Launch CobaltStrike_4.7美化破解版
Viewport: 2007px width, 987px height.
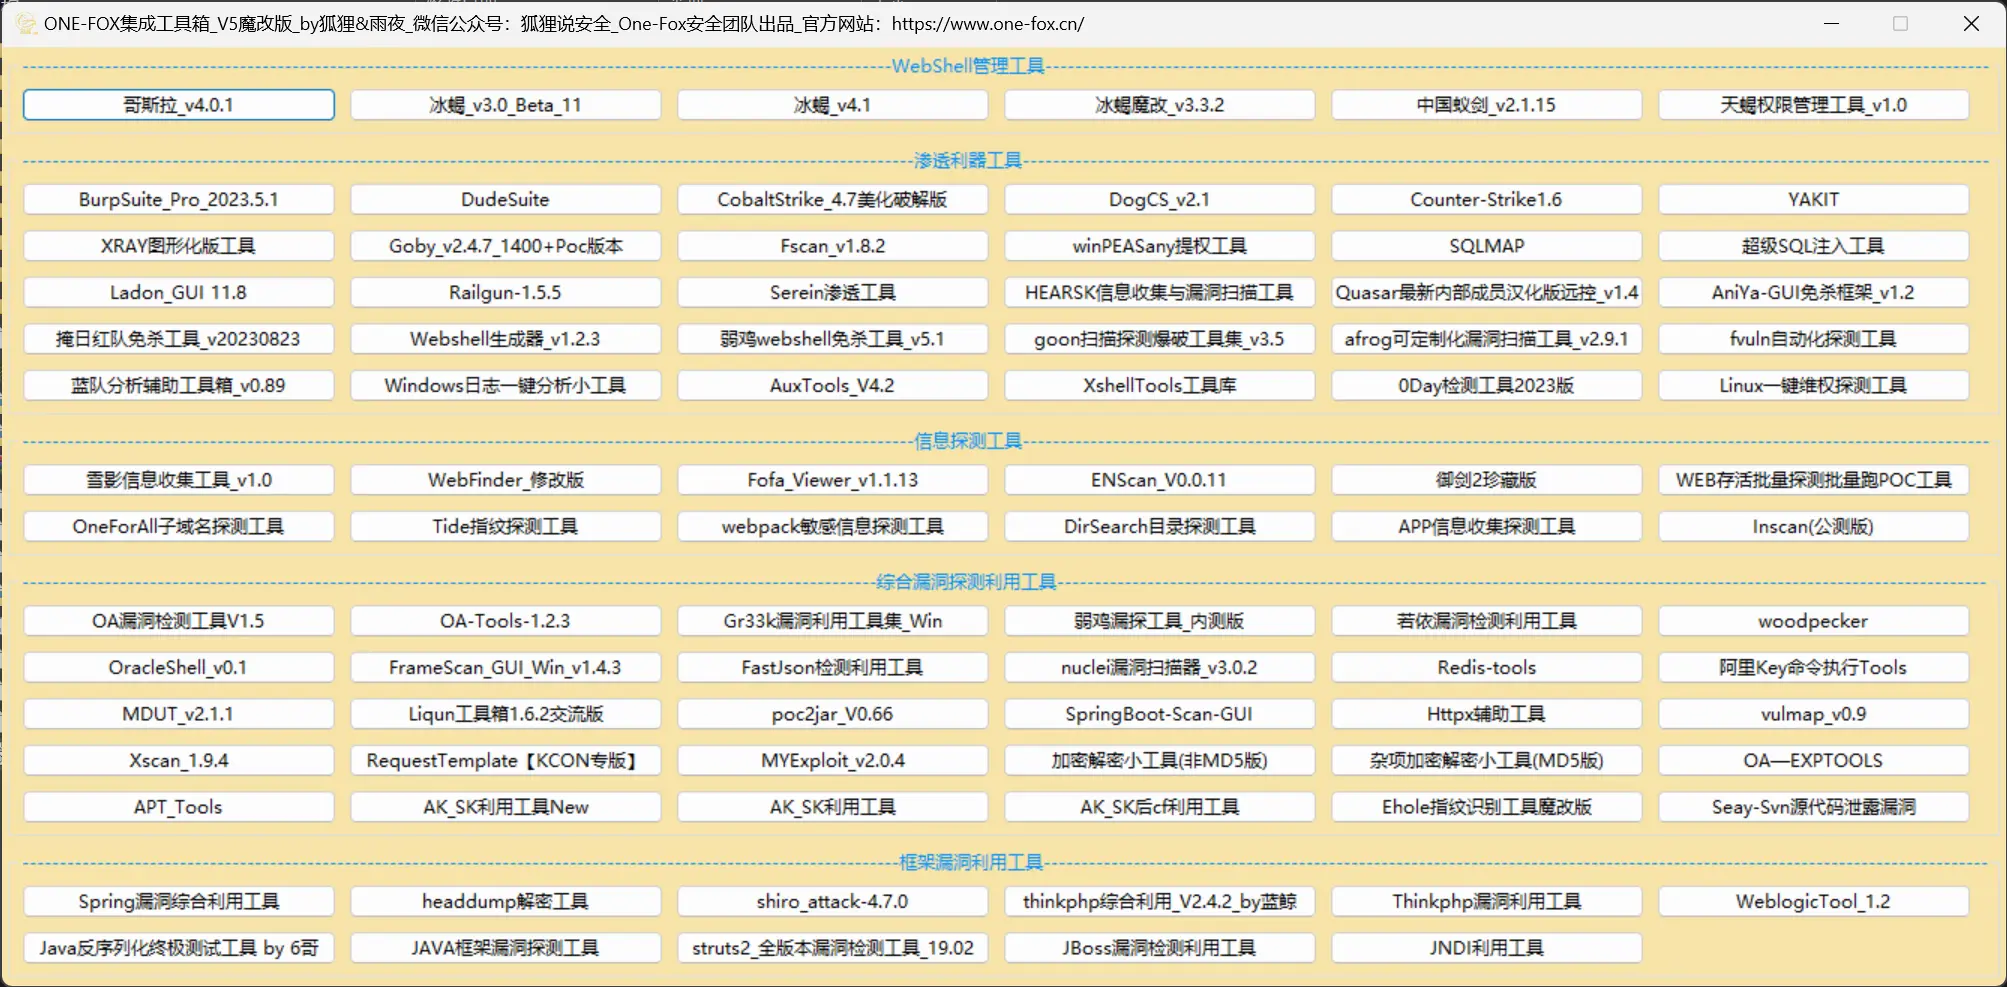tap(832, 199)
